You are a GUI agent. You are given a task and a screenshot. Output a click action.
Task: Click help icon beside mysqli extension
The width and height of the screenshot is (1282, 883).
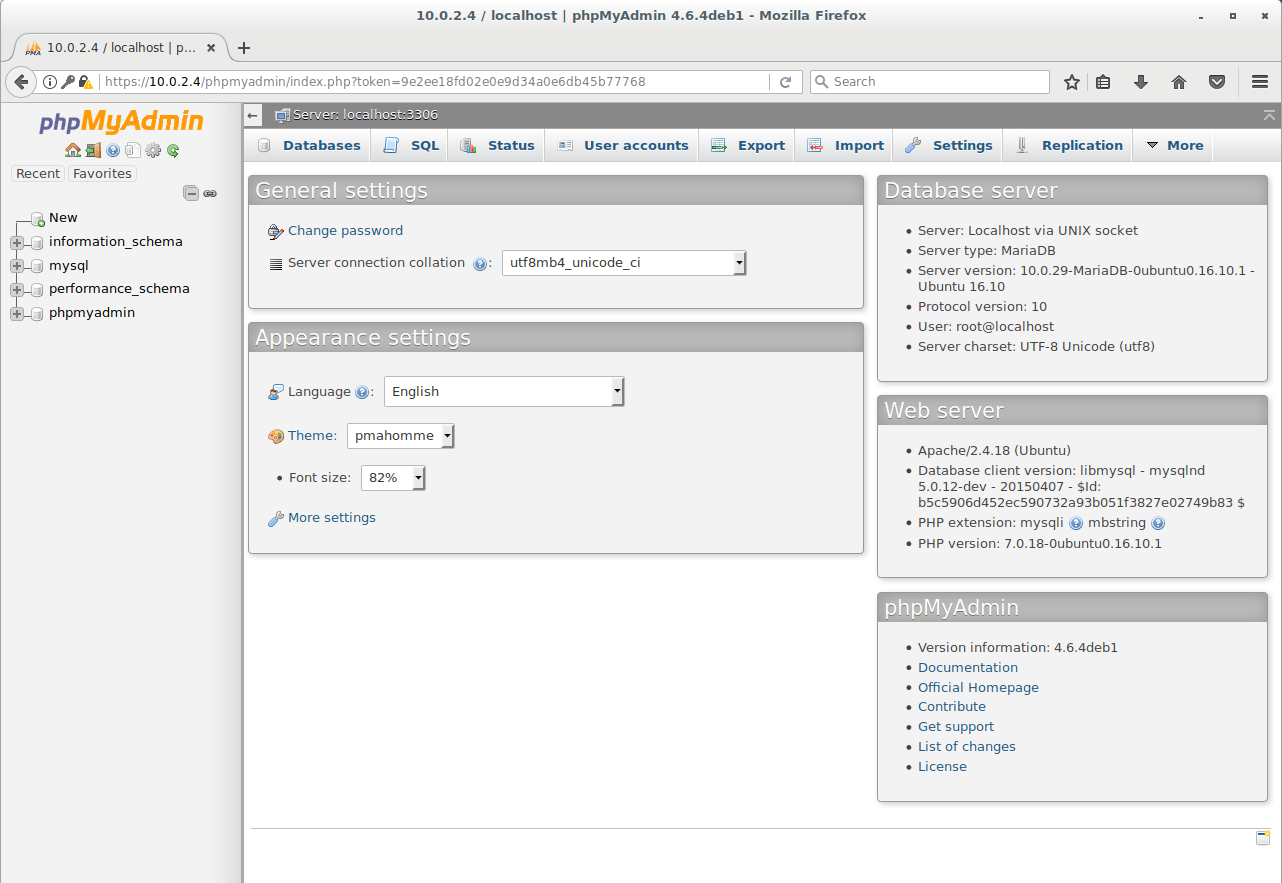(x=1076, y=523)
